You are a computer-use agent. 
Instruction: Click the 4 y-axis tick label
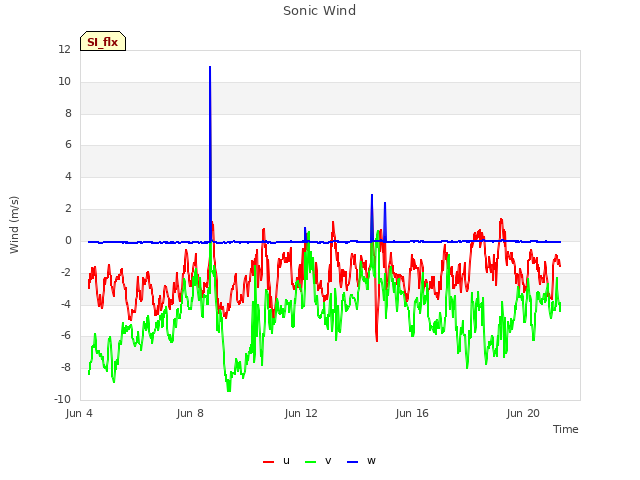(x=68, y=176)
